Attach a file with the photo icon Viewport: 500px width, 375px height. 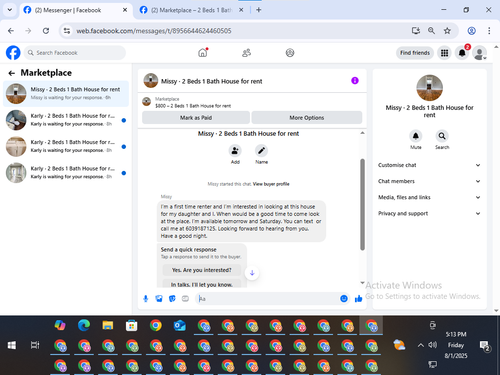159,299
